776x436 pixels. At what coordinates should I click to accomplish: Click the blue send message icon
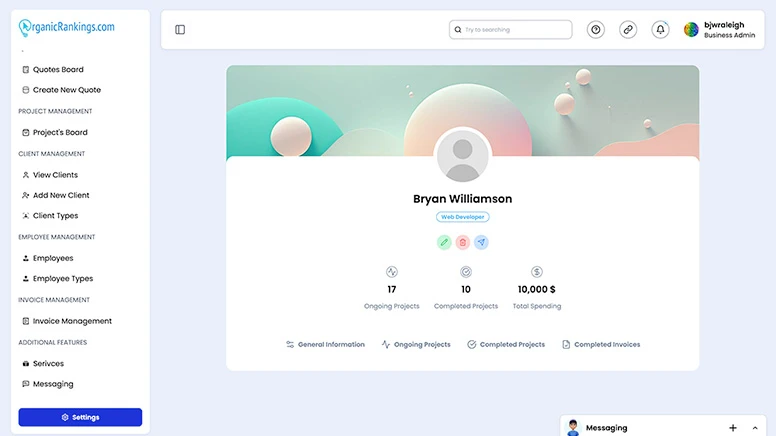[x=481, y=242]
